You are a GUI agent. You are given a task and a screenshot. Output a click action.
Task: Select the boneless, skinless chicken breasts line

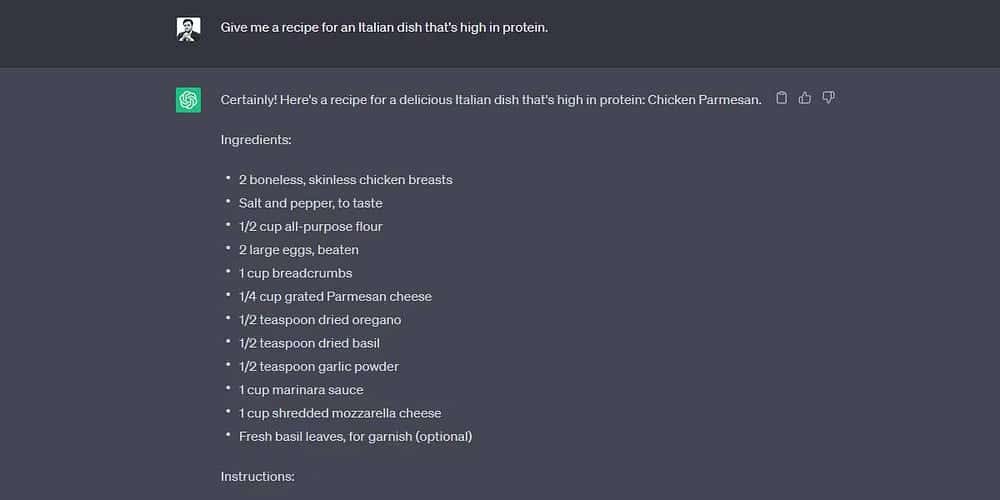(345, 180)
